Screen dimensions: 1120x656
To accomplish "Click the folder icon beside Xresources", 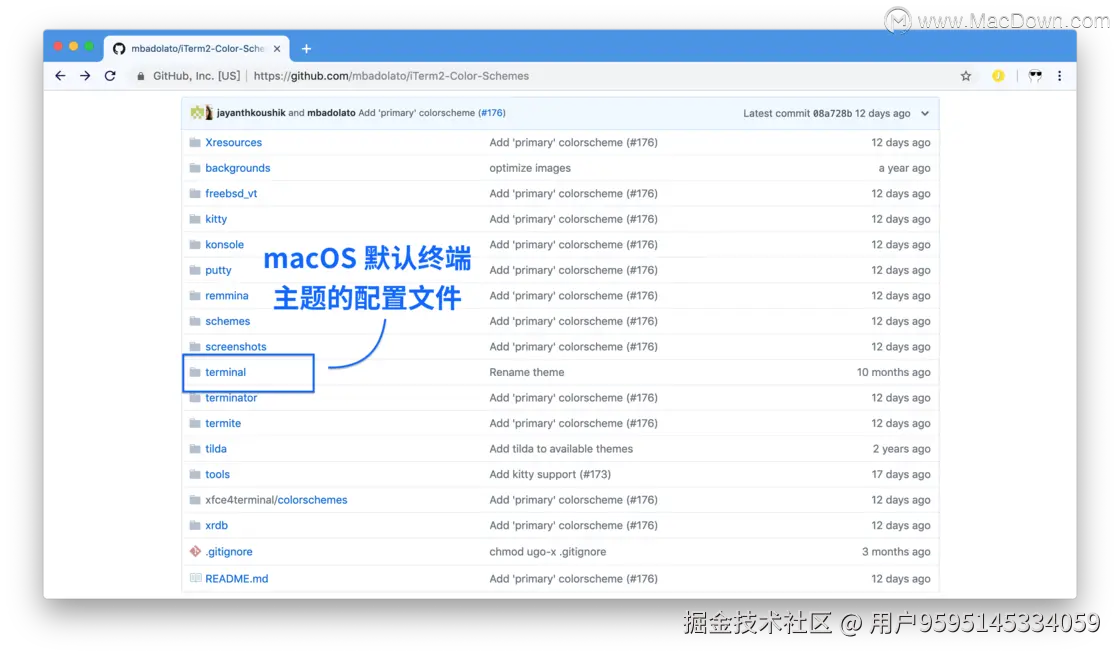I will (x=195, y=142).
